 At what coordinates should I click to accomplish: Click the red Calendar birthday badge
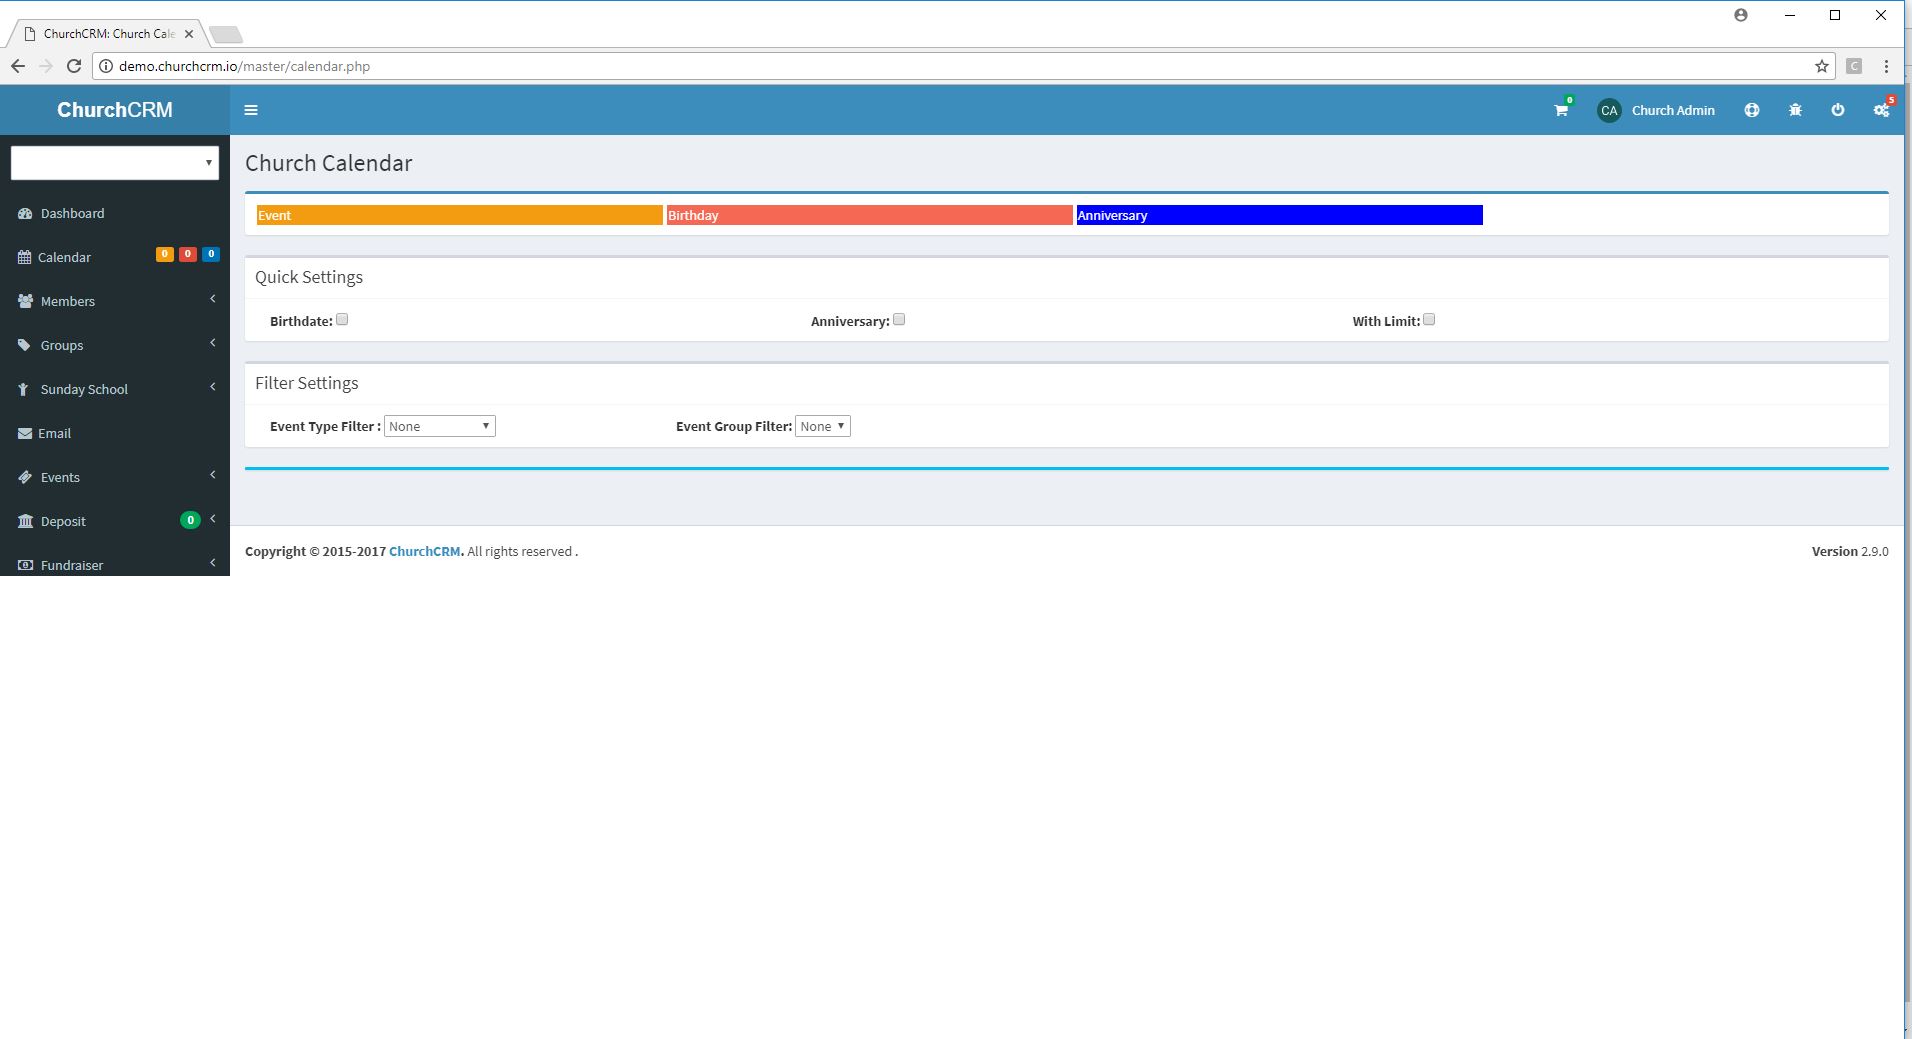coord(187,254)
